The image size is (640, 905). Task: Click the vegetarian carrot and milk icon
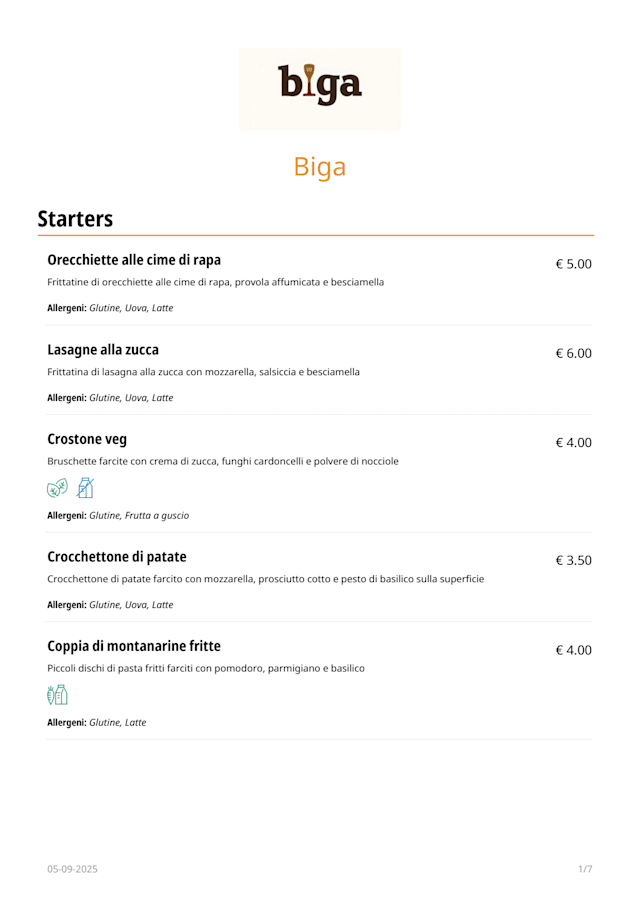tap(57, 695)
